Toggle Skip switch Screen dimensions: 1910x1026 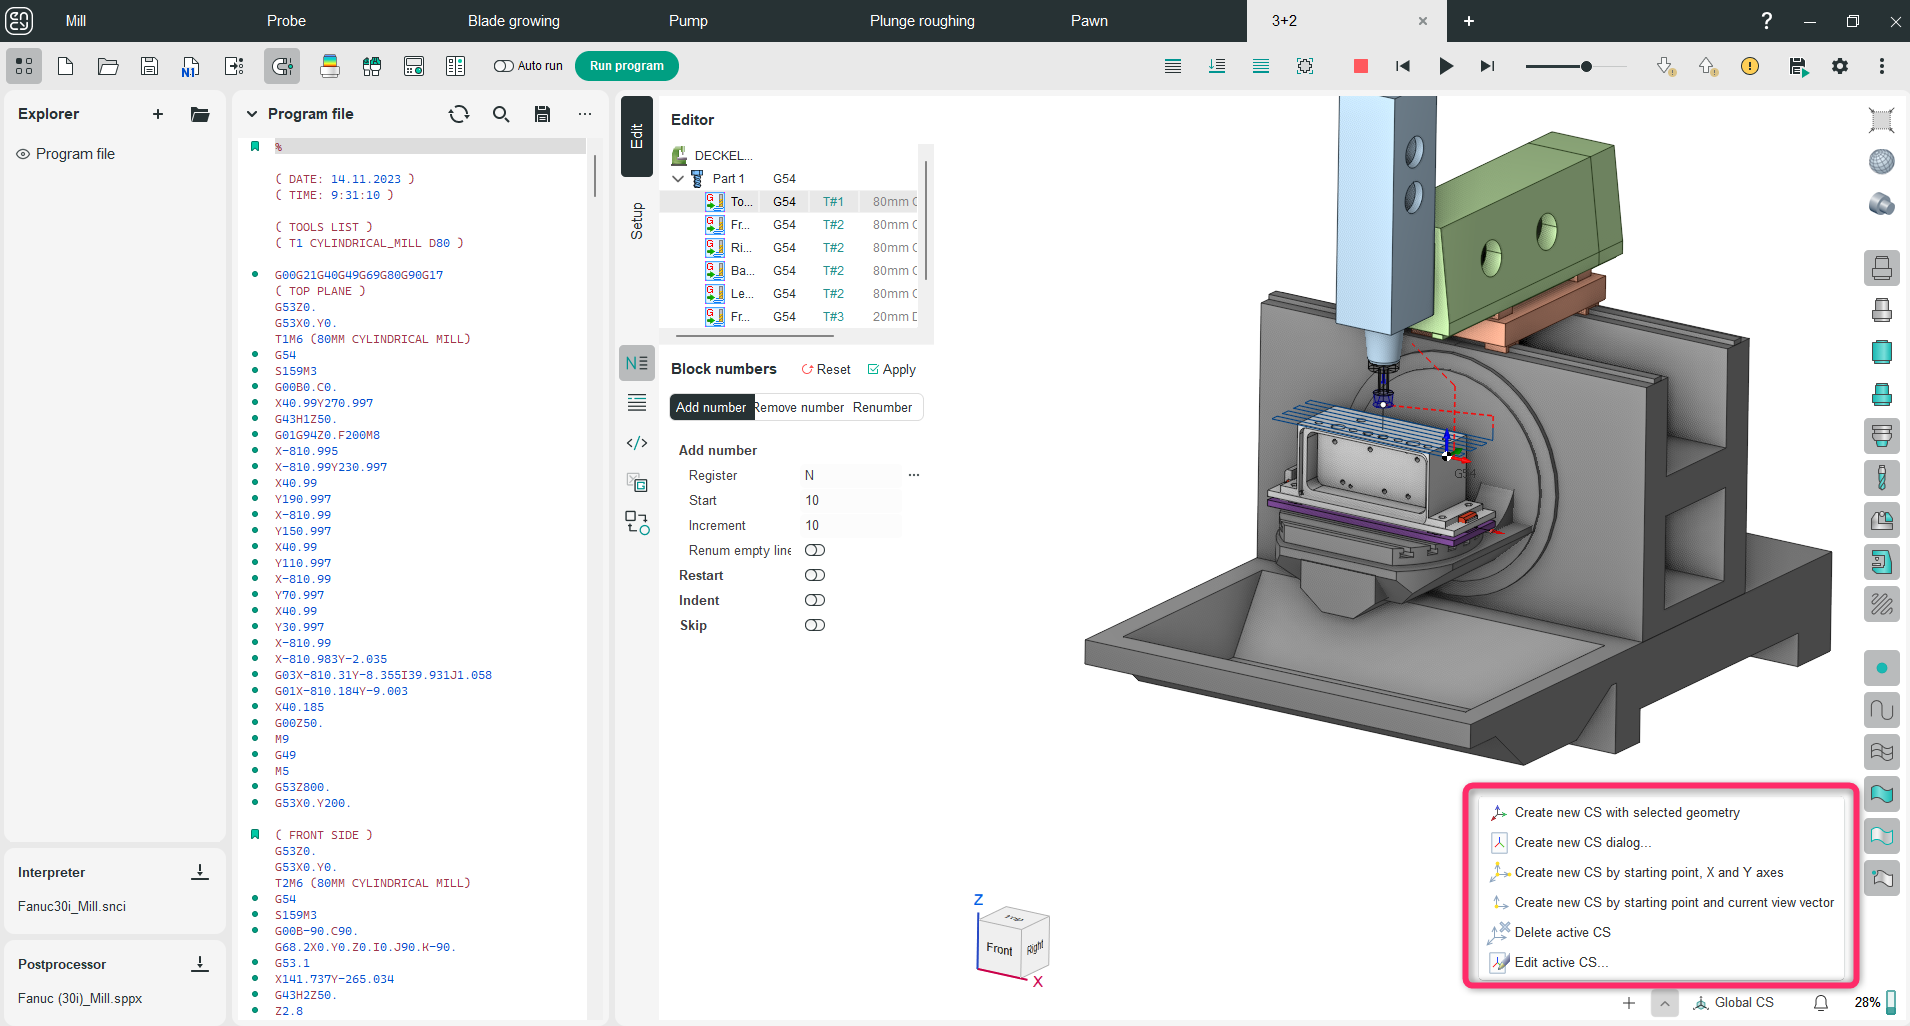[x=815, y=625]
